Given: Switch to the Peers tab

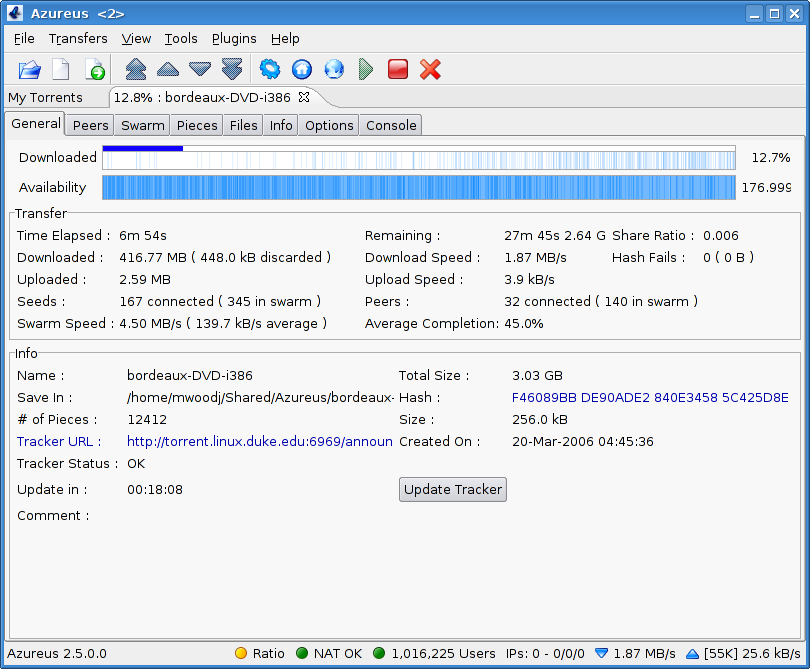Looking at the screenshot, I should coord(90,125).
